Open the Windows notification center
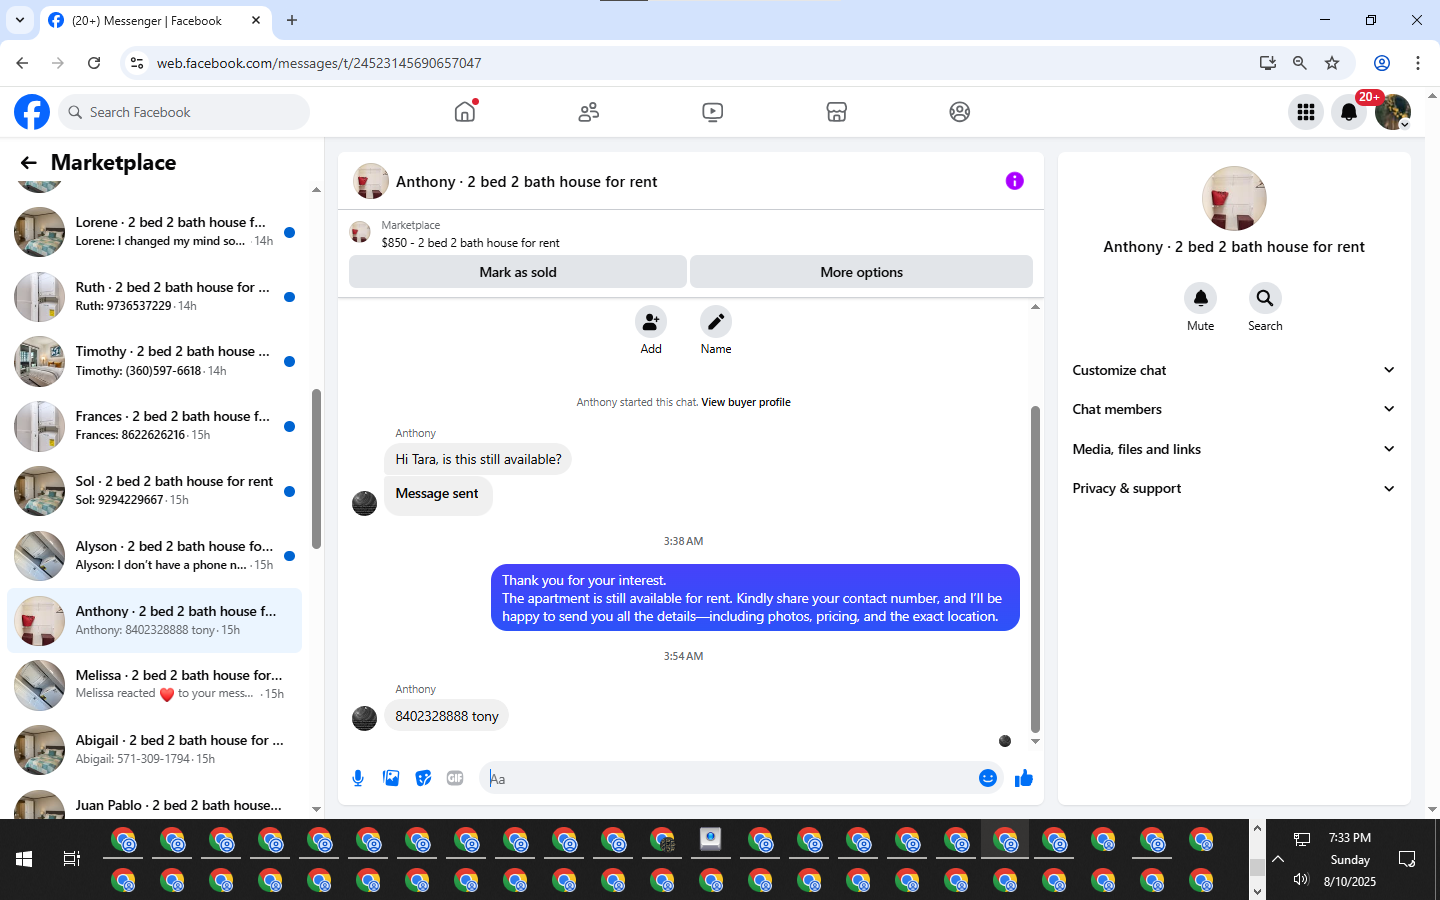The width and height of the screenshot is (1440, 900). click(x=1407, y=859)
